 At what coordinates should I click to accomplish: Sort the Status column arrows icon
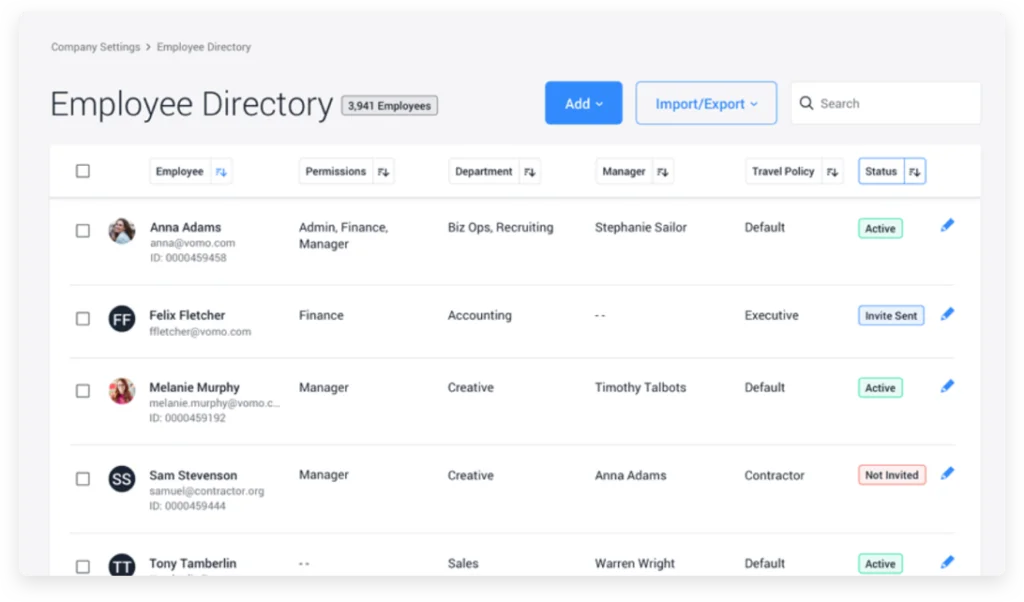coord(915,172)
